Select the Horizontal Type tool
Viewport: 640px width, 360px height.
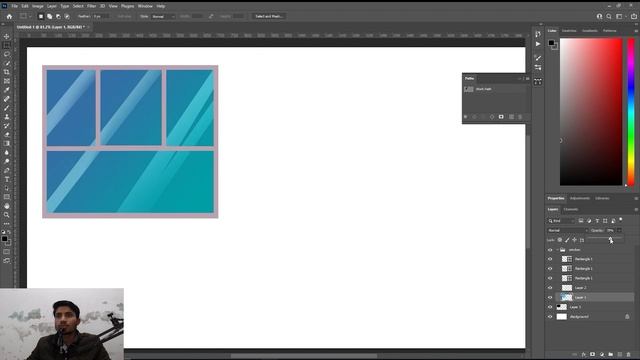[7, 180]
